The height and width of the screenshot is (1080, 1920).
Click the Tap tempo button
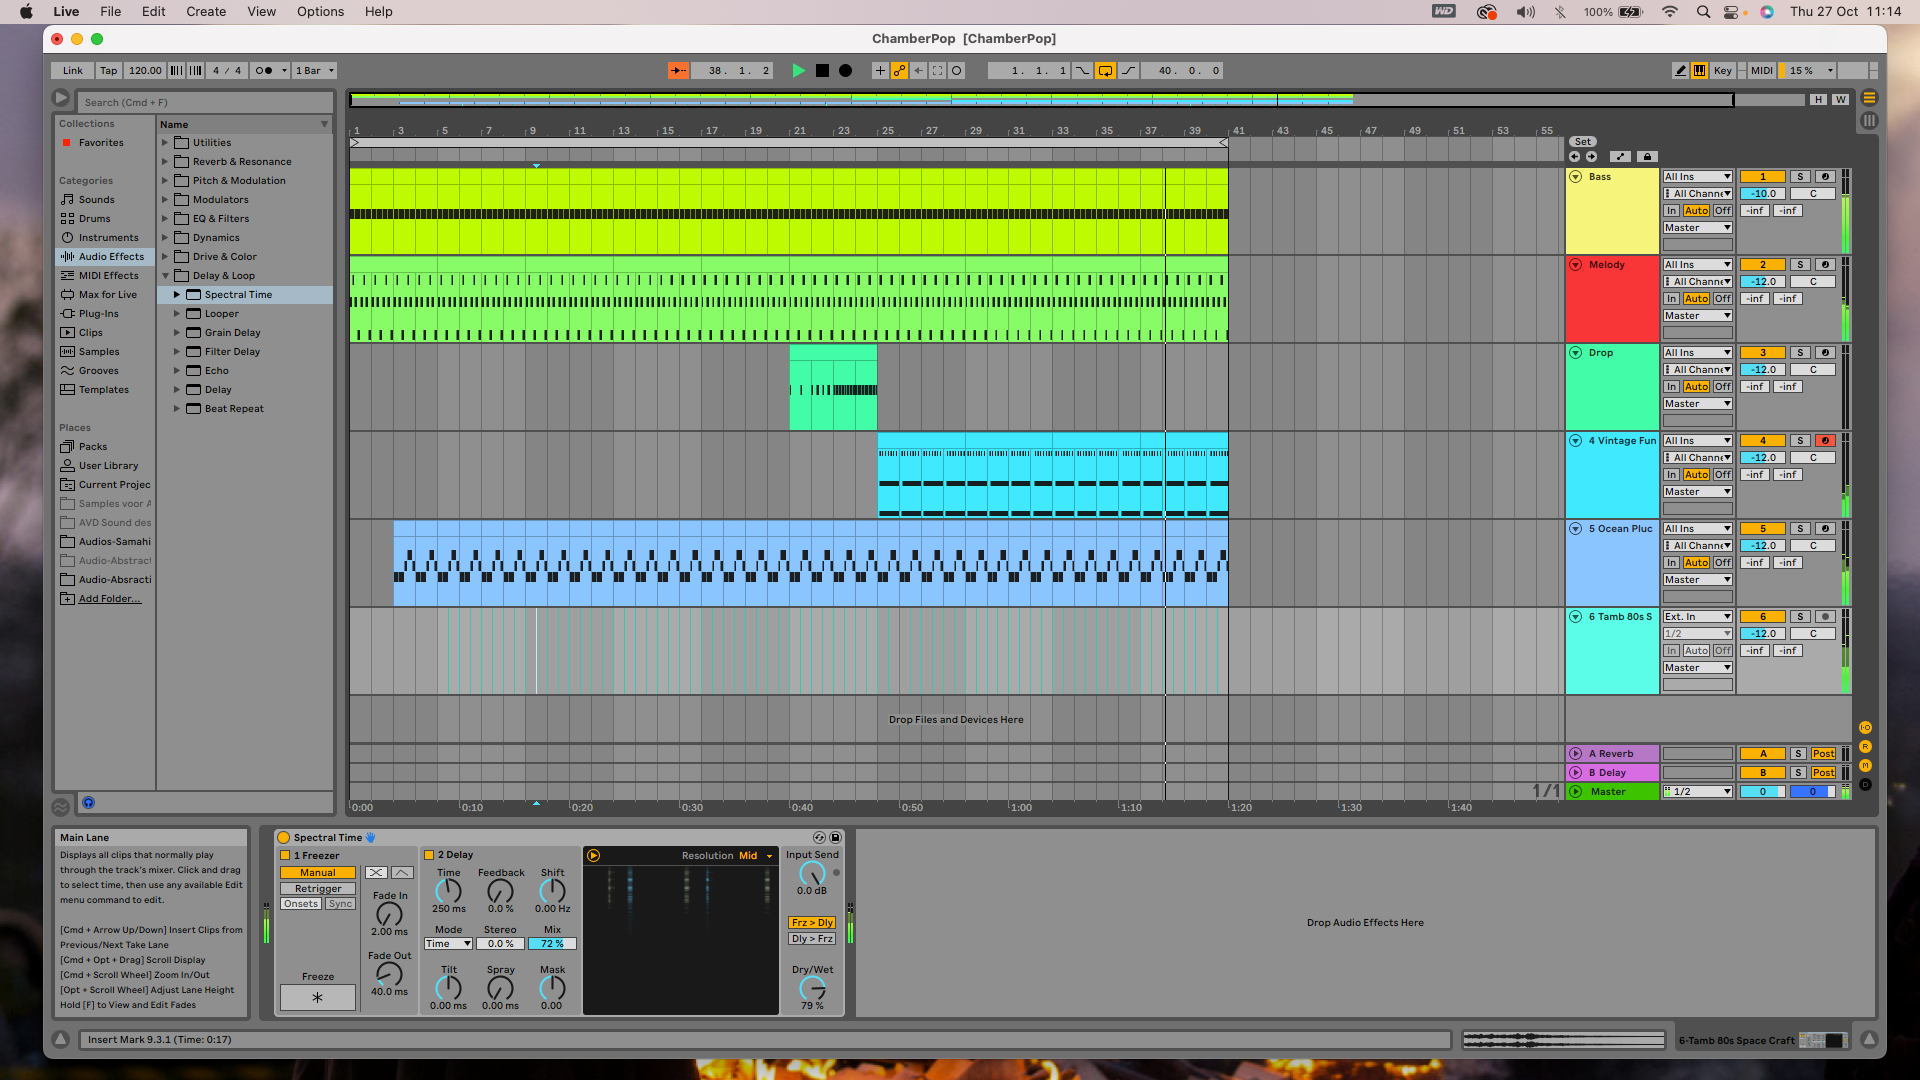pos(109,71)
